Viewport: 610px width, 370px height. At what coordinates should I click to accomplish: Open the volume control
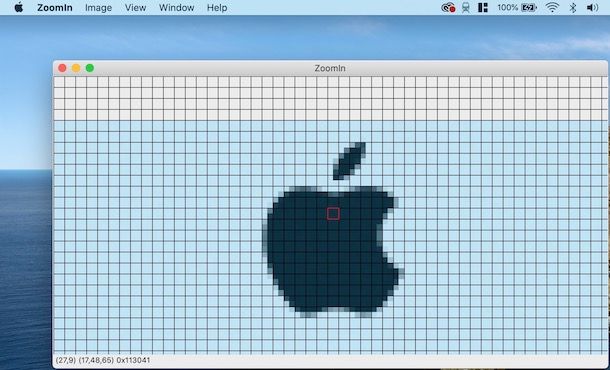tap(592, 7)
